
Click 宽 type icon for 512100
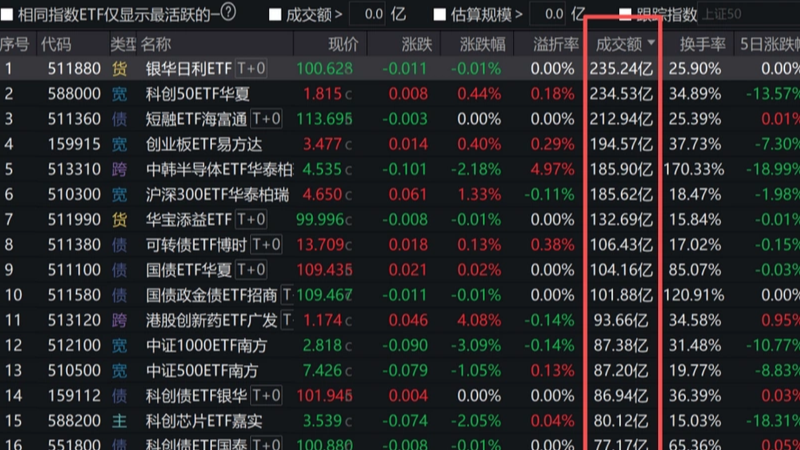119,345
